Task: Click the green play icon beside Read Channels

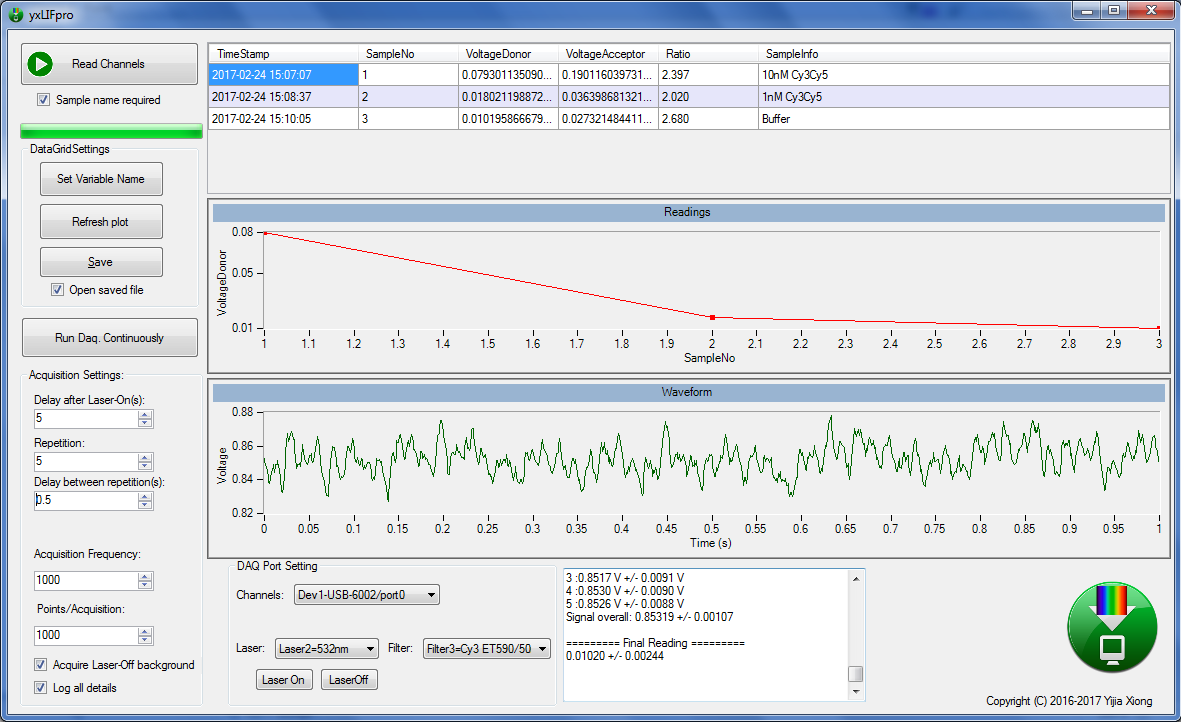Action: [x=41, y=63]
